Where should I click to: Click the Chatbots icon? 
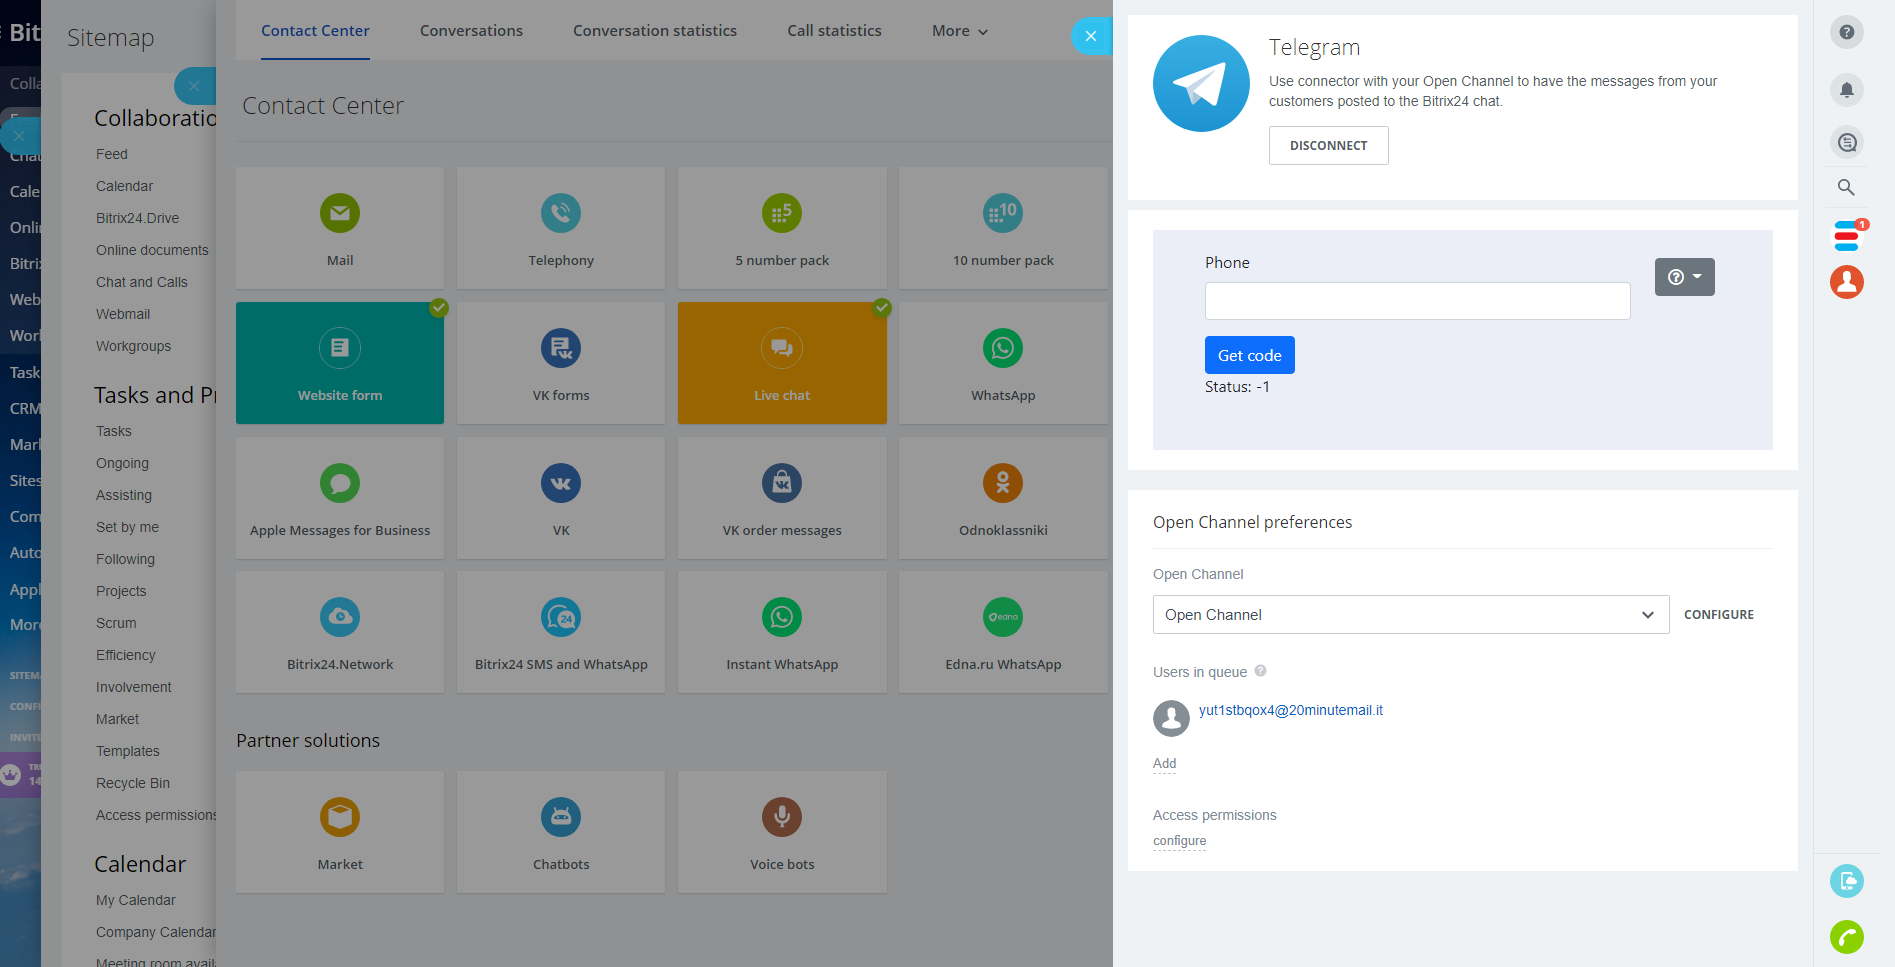561,818
